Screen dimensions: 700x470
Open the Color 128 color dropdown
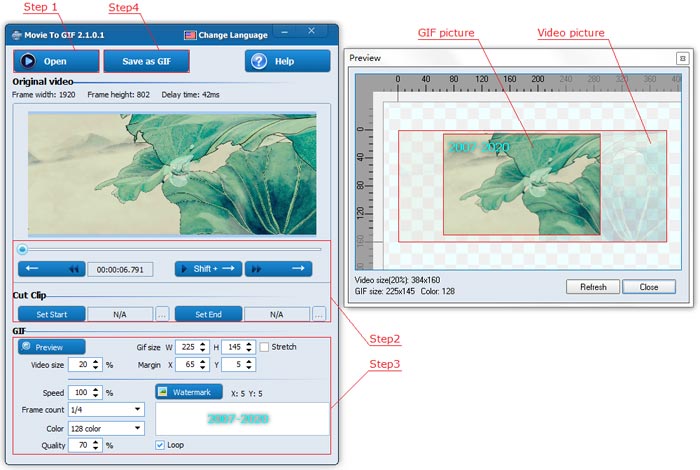click(x=136, y=428)
